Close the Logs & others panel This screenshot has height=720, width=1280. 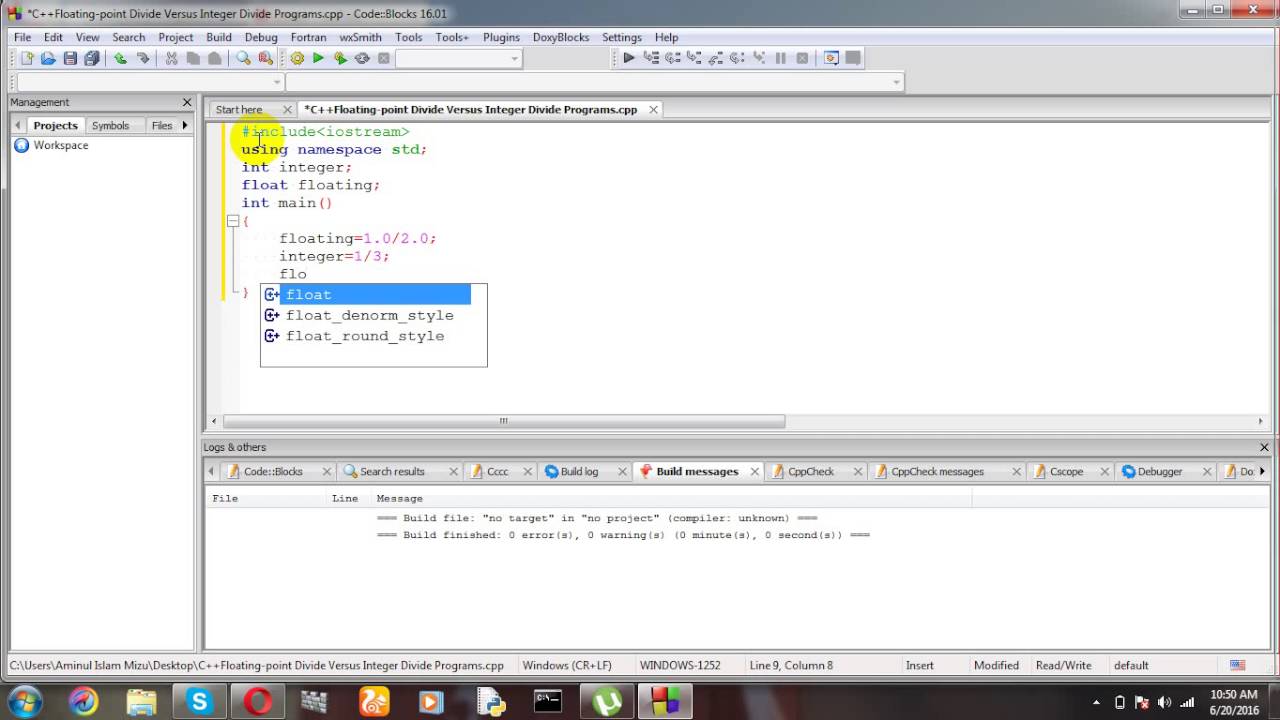[1264, 447]
